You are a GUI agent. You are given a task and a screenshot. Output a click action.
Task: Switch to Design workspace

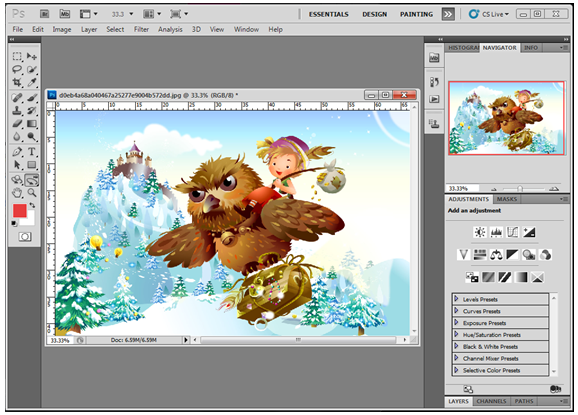[x=375, y=14]
